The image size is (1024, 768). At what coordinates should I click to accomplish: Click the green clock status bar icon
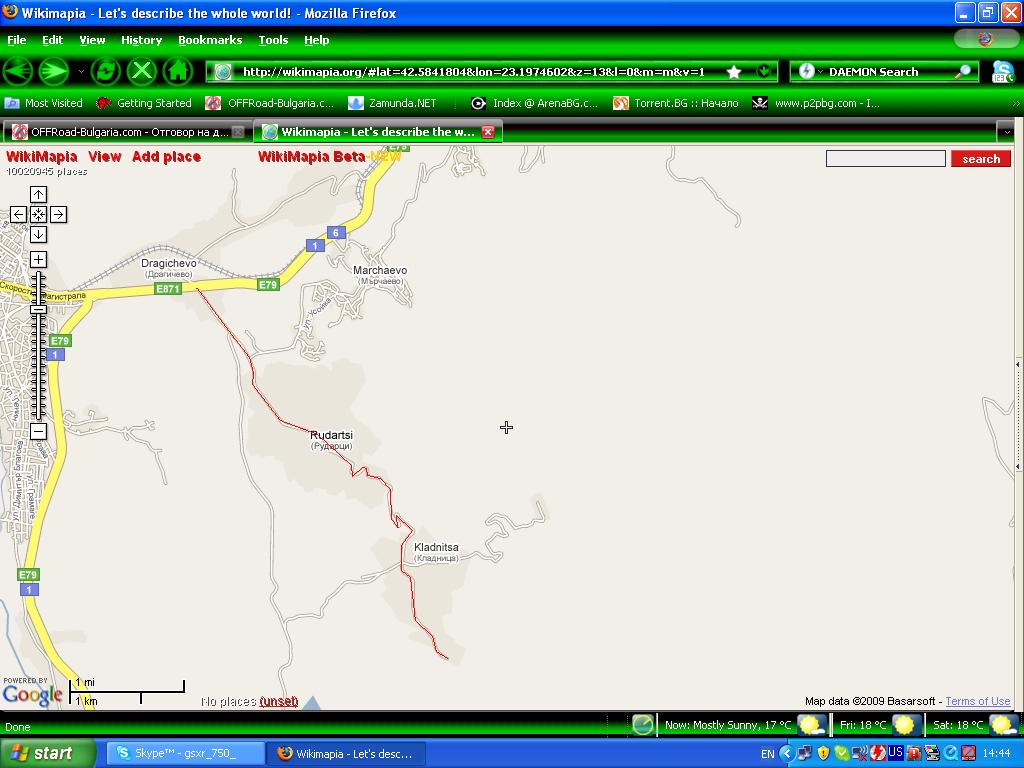coord(643,725)
